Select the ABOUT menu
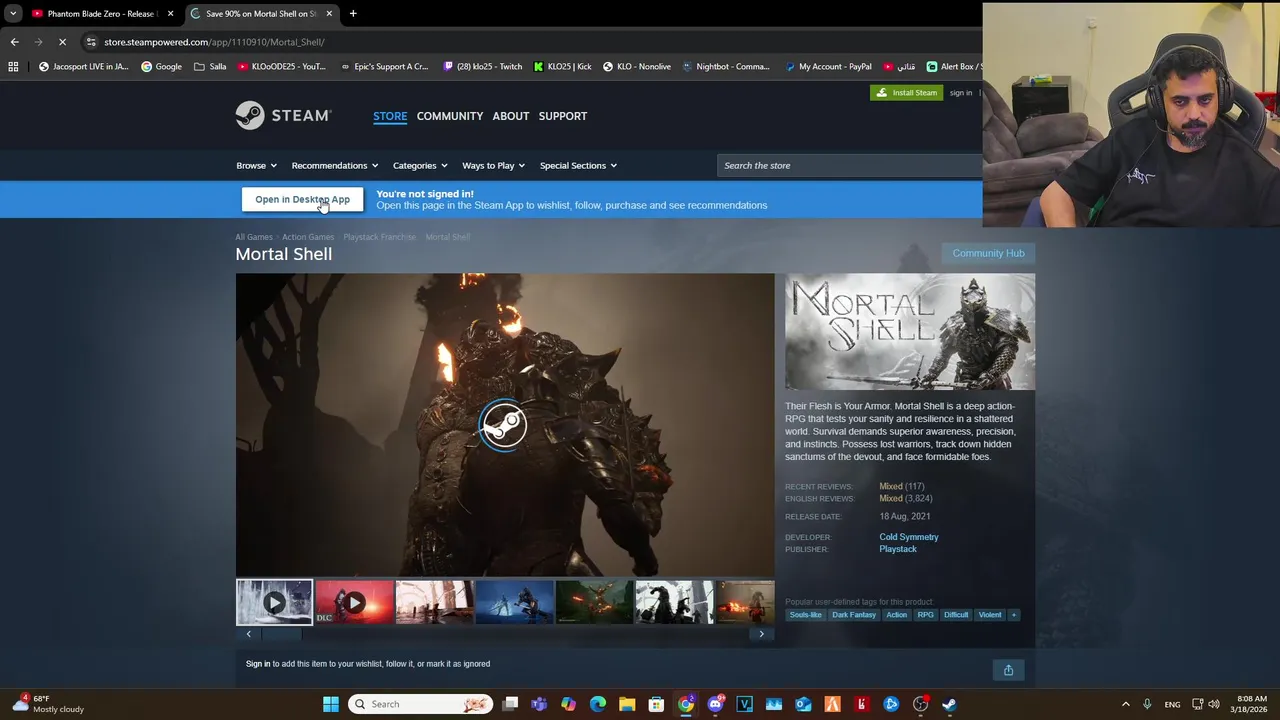 511,116
